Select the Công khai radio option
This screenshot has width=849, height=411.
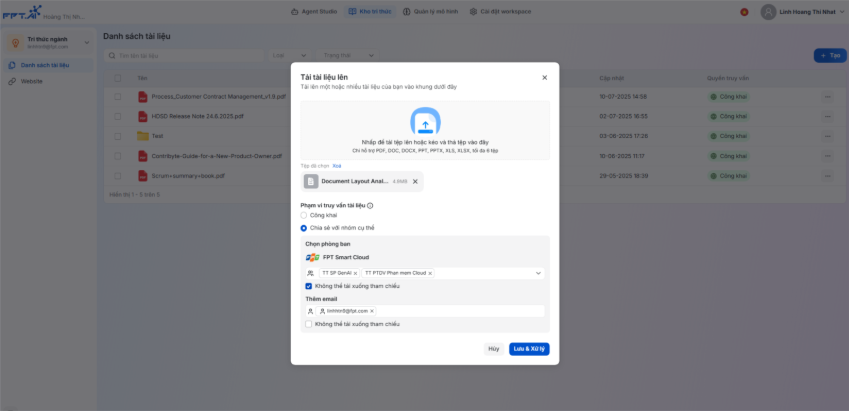(305, 215)
